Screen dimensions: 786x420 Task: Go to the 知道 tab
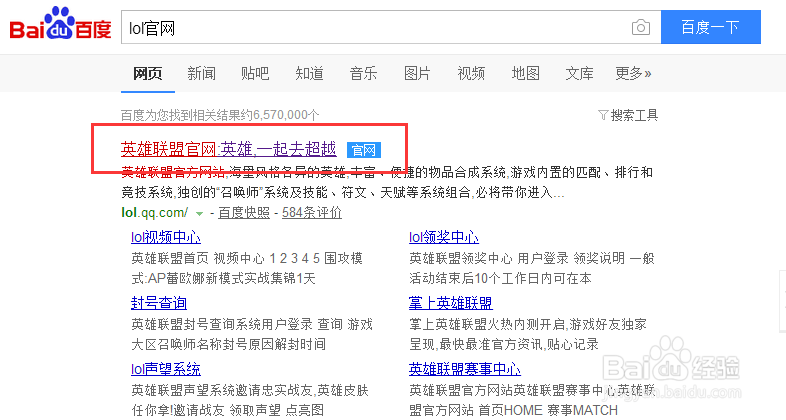[x=309, y=74]
